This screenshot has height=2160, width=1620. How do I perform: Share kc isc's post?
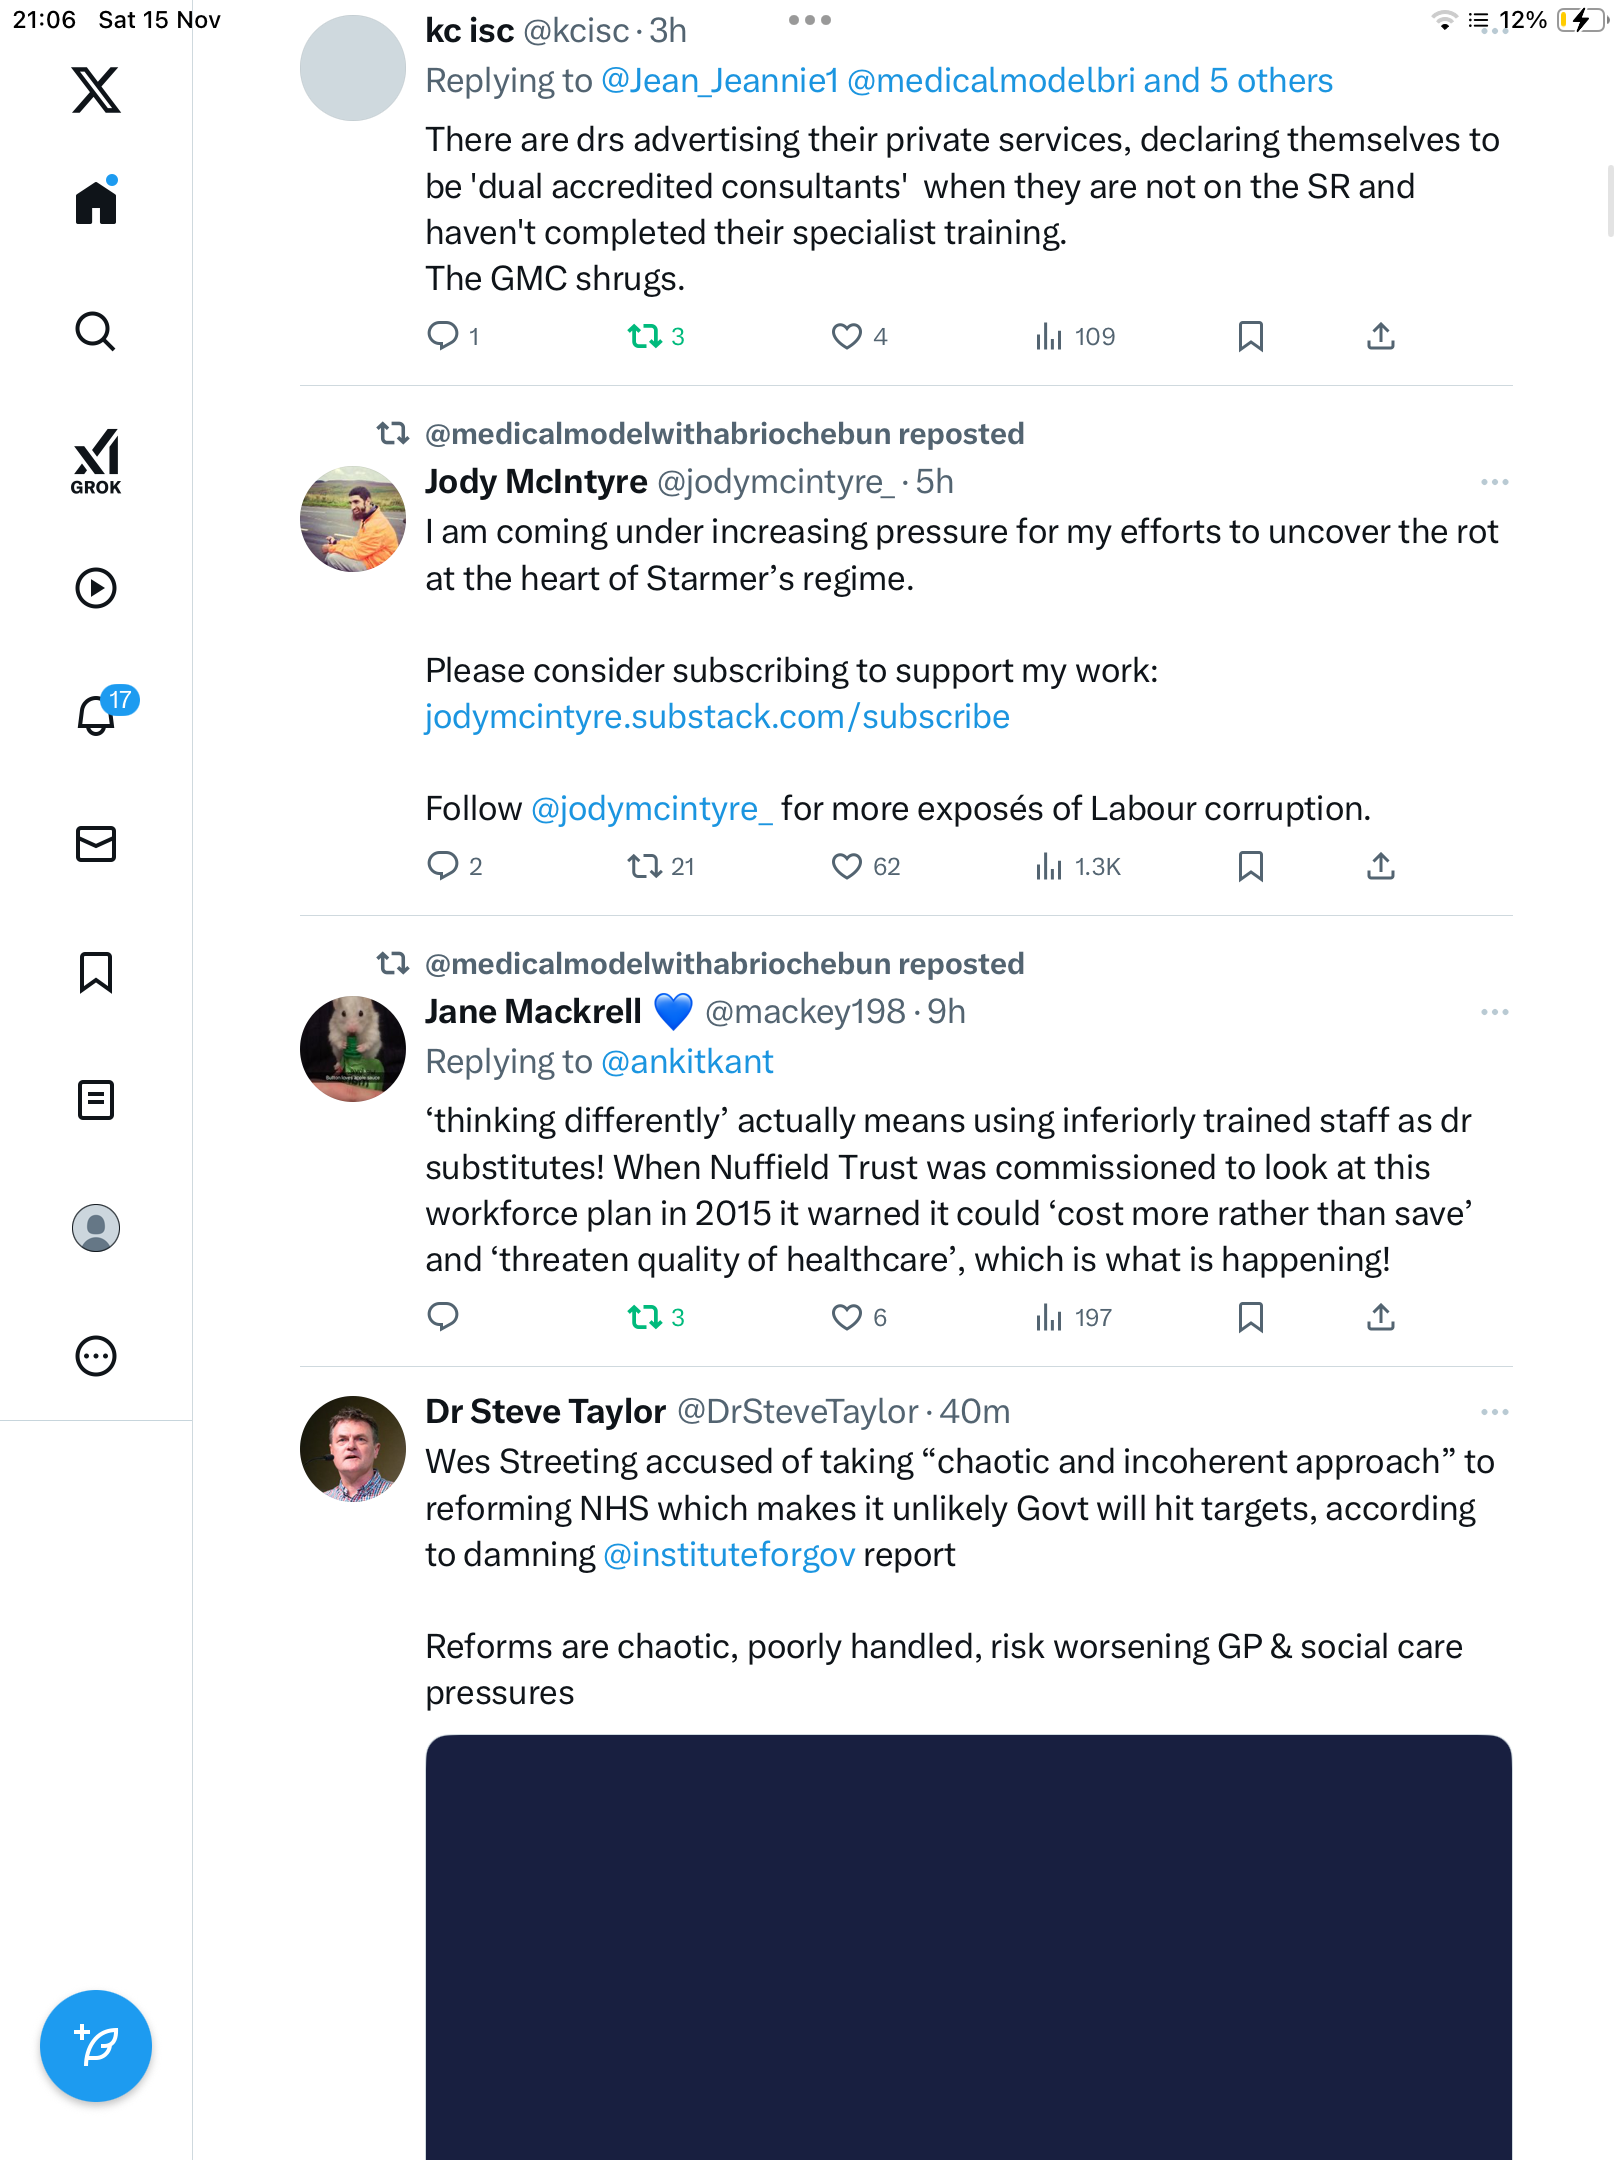(1380, 336)
